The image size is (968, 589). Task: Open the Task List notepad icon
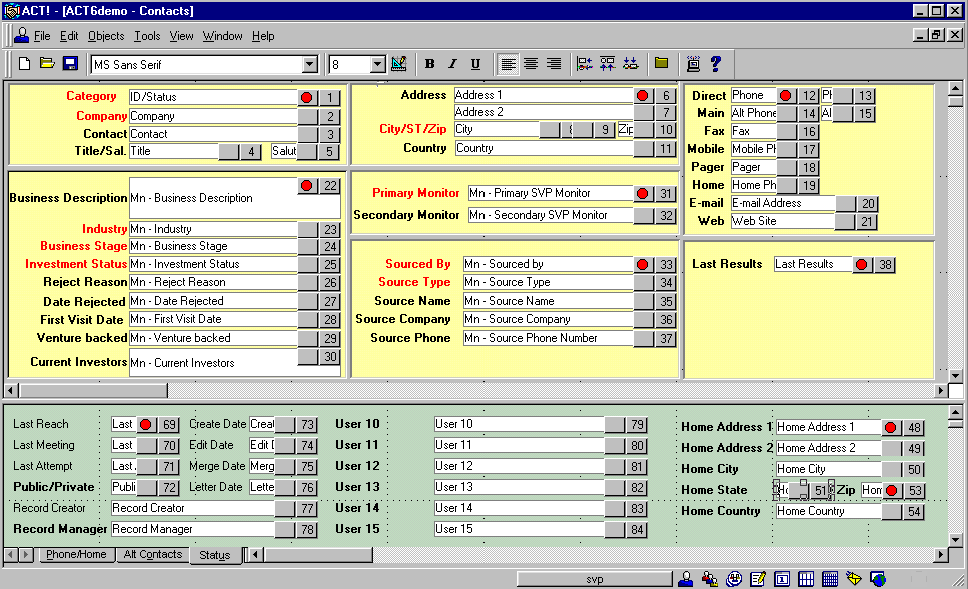pyautogui.click(x=757, y=579)
